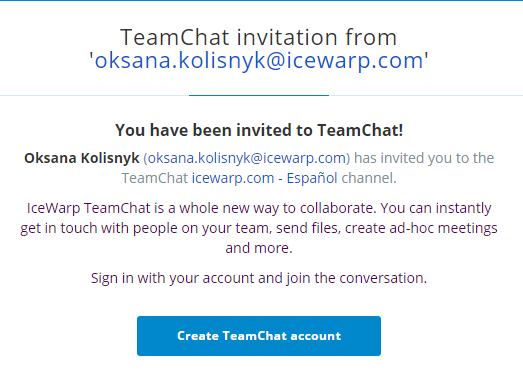The image size is (523, 383).
Task: Click the 'has invited you to the' text
Action: pyautogui.click(x=424, y=158)
